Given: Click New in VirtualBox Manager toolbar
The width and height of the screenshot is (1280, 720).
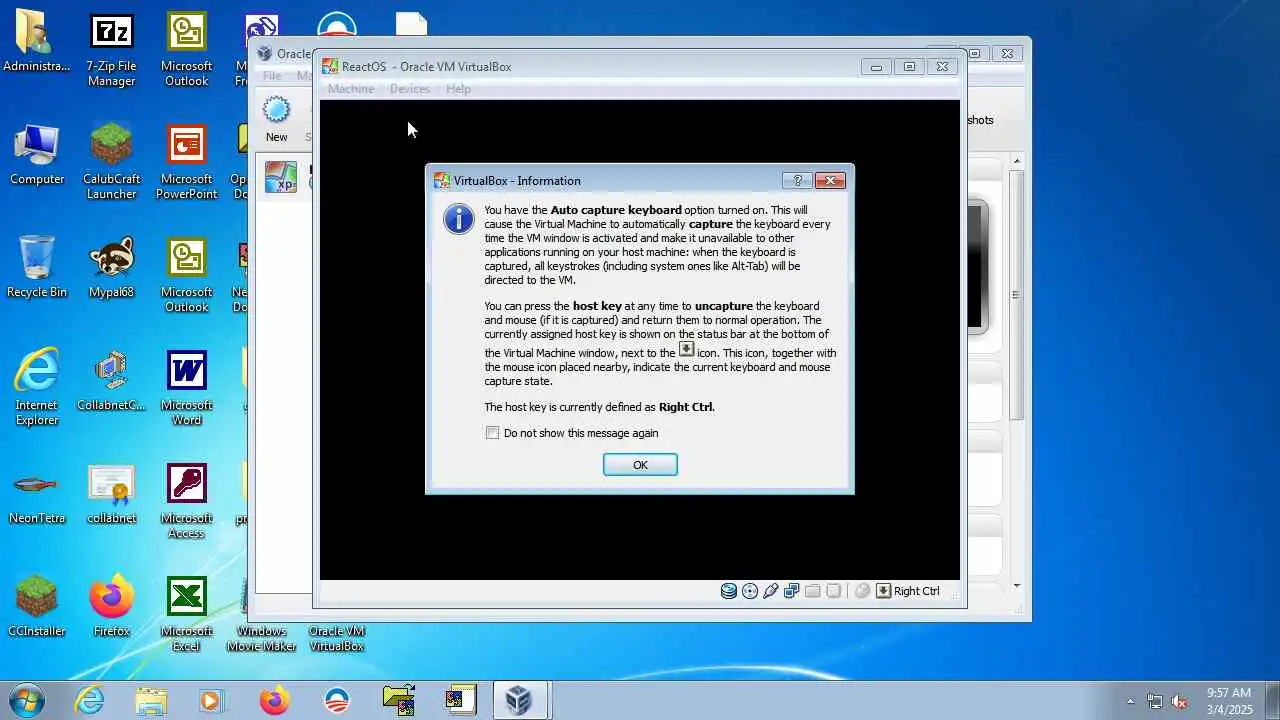Looking at the screenshot, I should pos(276,119).
